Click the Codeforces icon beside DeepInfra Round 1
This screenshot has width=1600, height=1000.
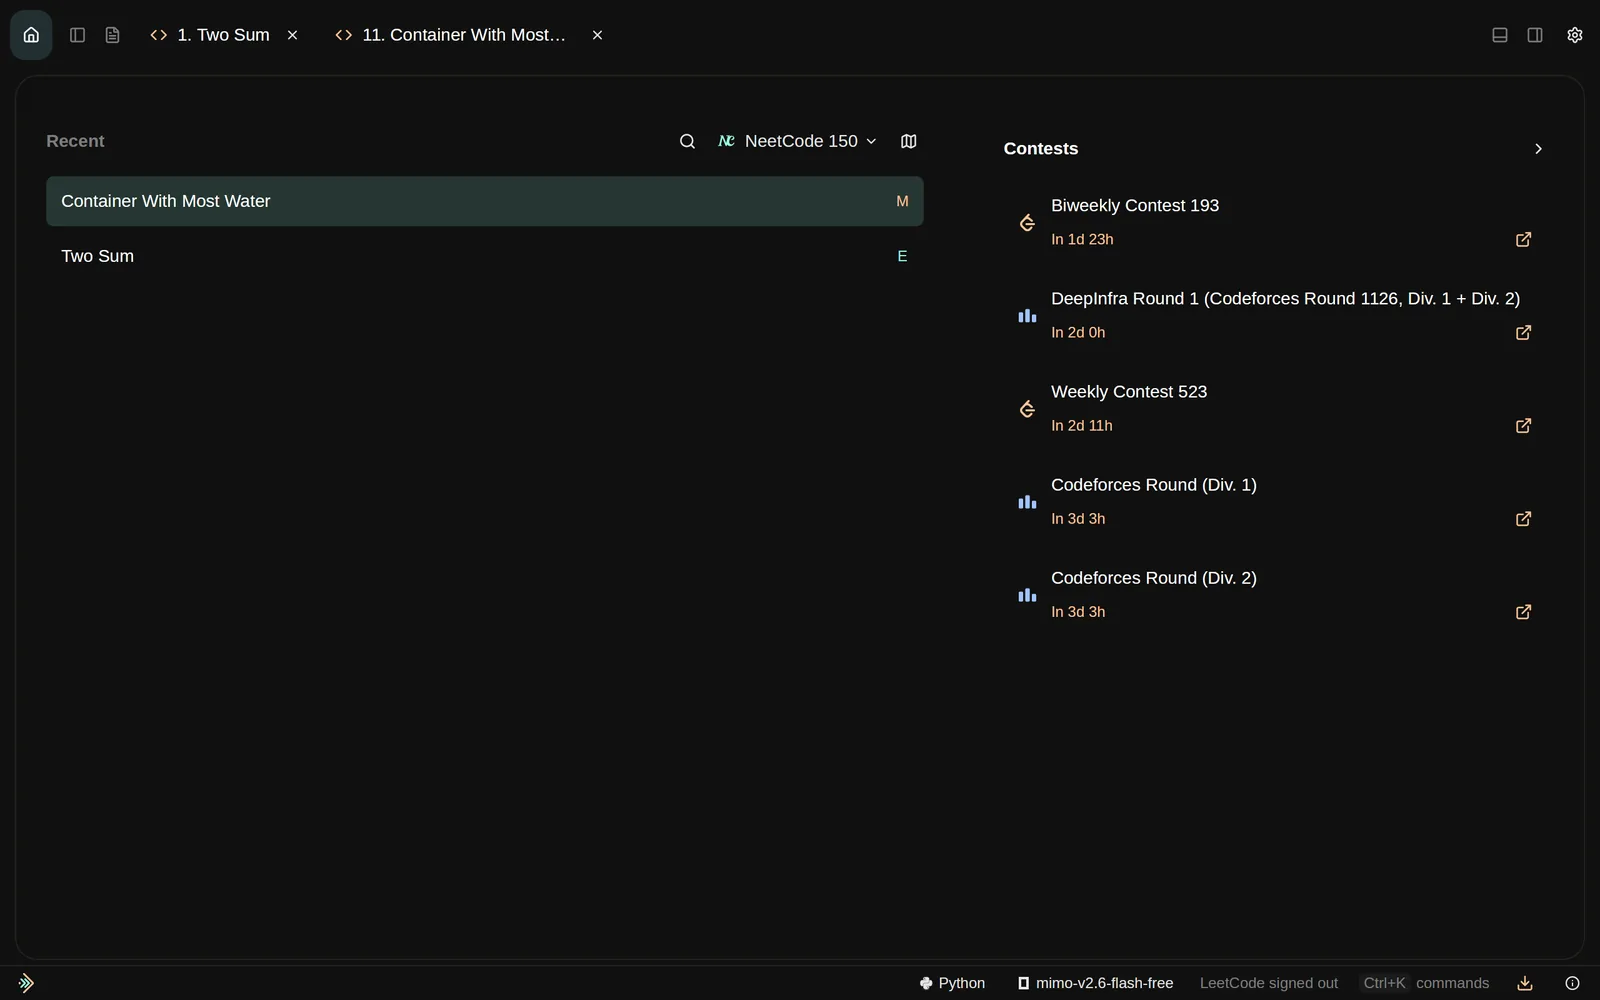[x=1027, y=316]
